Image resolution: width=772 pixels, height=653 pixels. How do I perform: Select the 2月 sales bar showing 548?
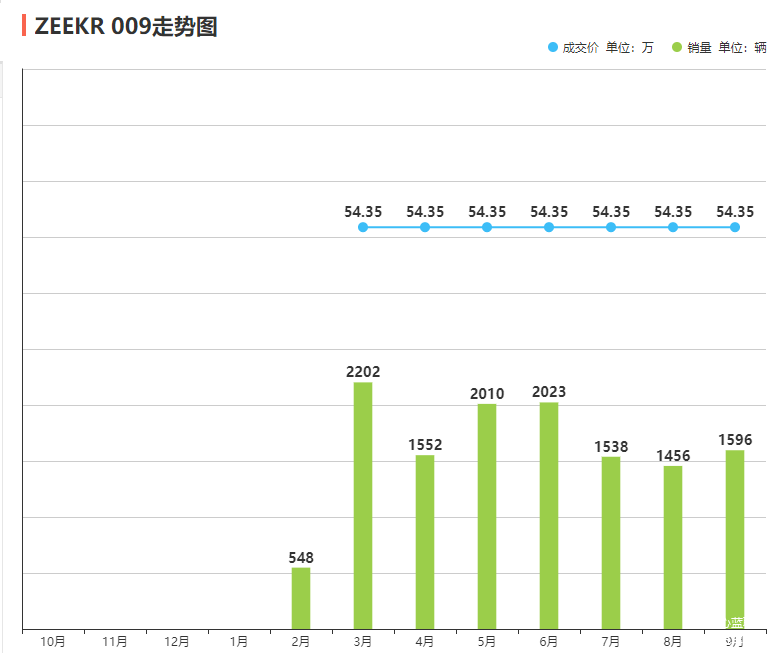coord(301,598)
